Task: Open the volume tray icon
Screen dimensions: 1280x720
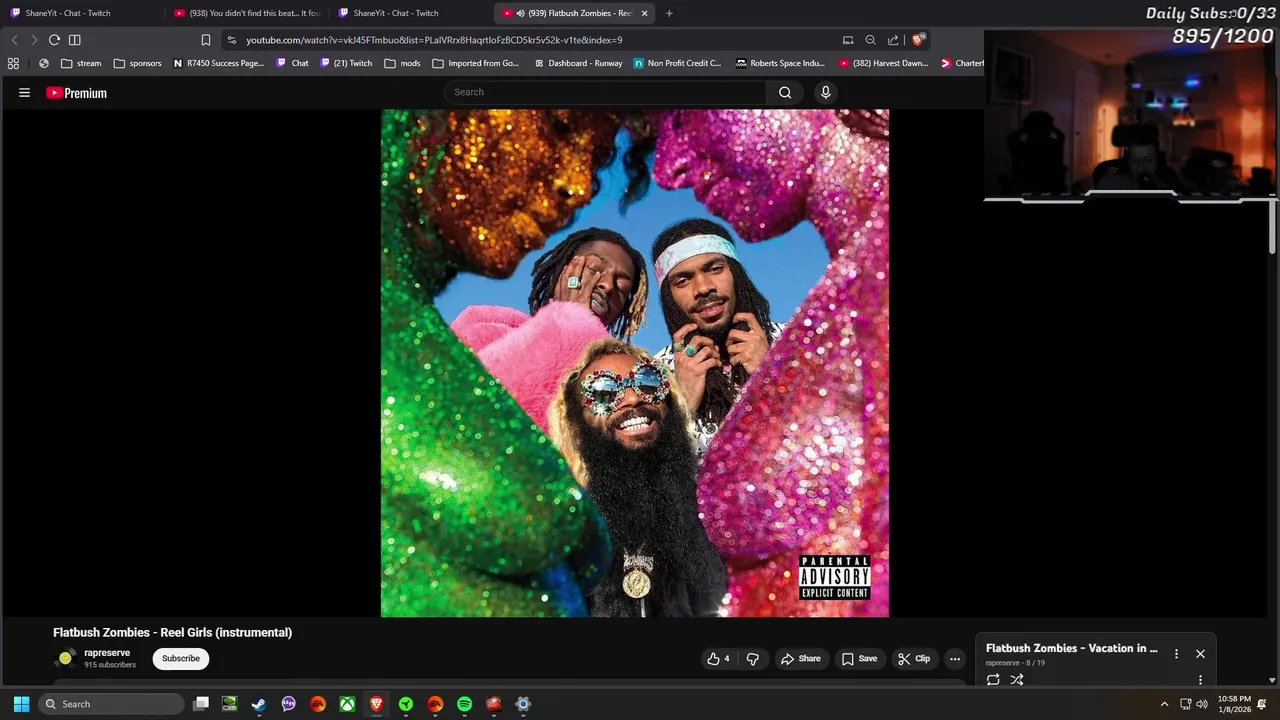Action: pyautogui.click(x=1202, y=704)
